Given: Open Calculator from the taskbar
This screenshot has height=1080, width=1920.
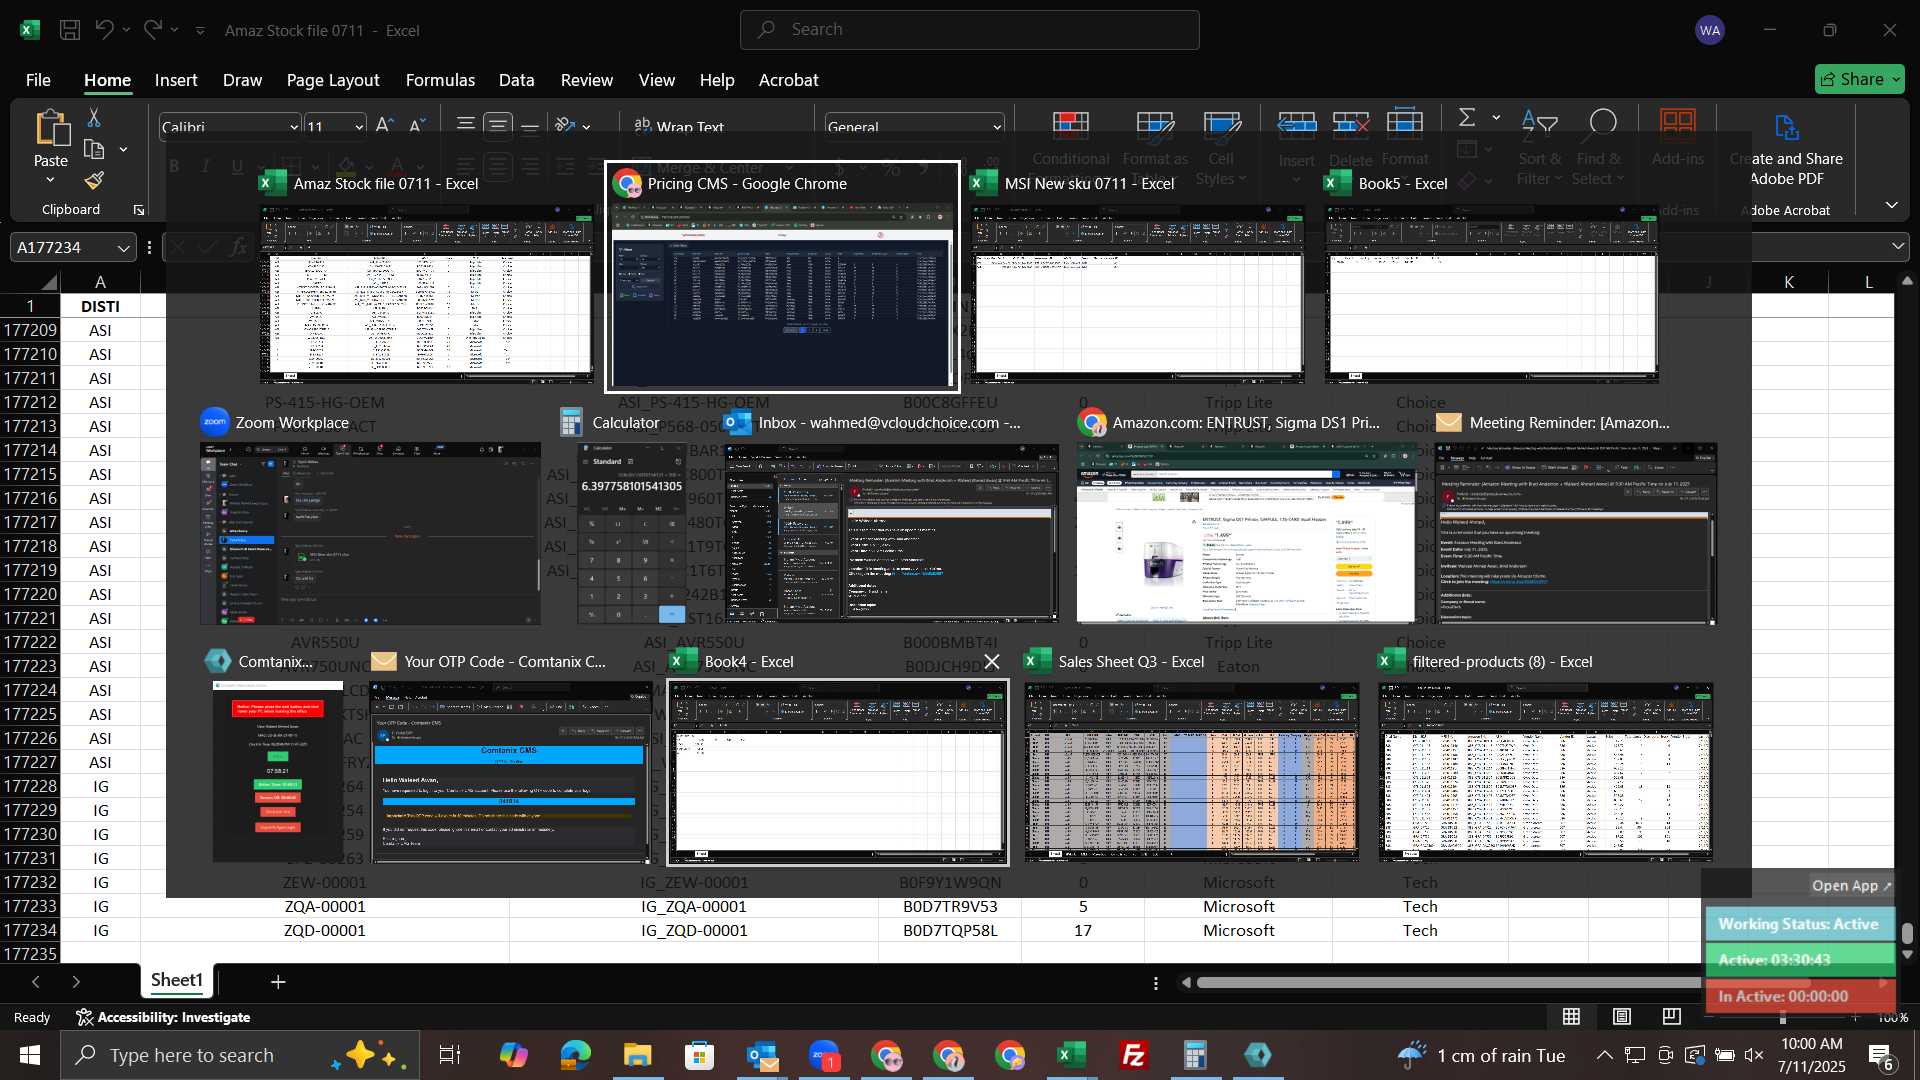Looking at the screenshot, I should coord(1195,1055).
